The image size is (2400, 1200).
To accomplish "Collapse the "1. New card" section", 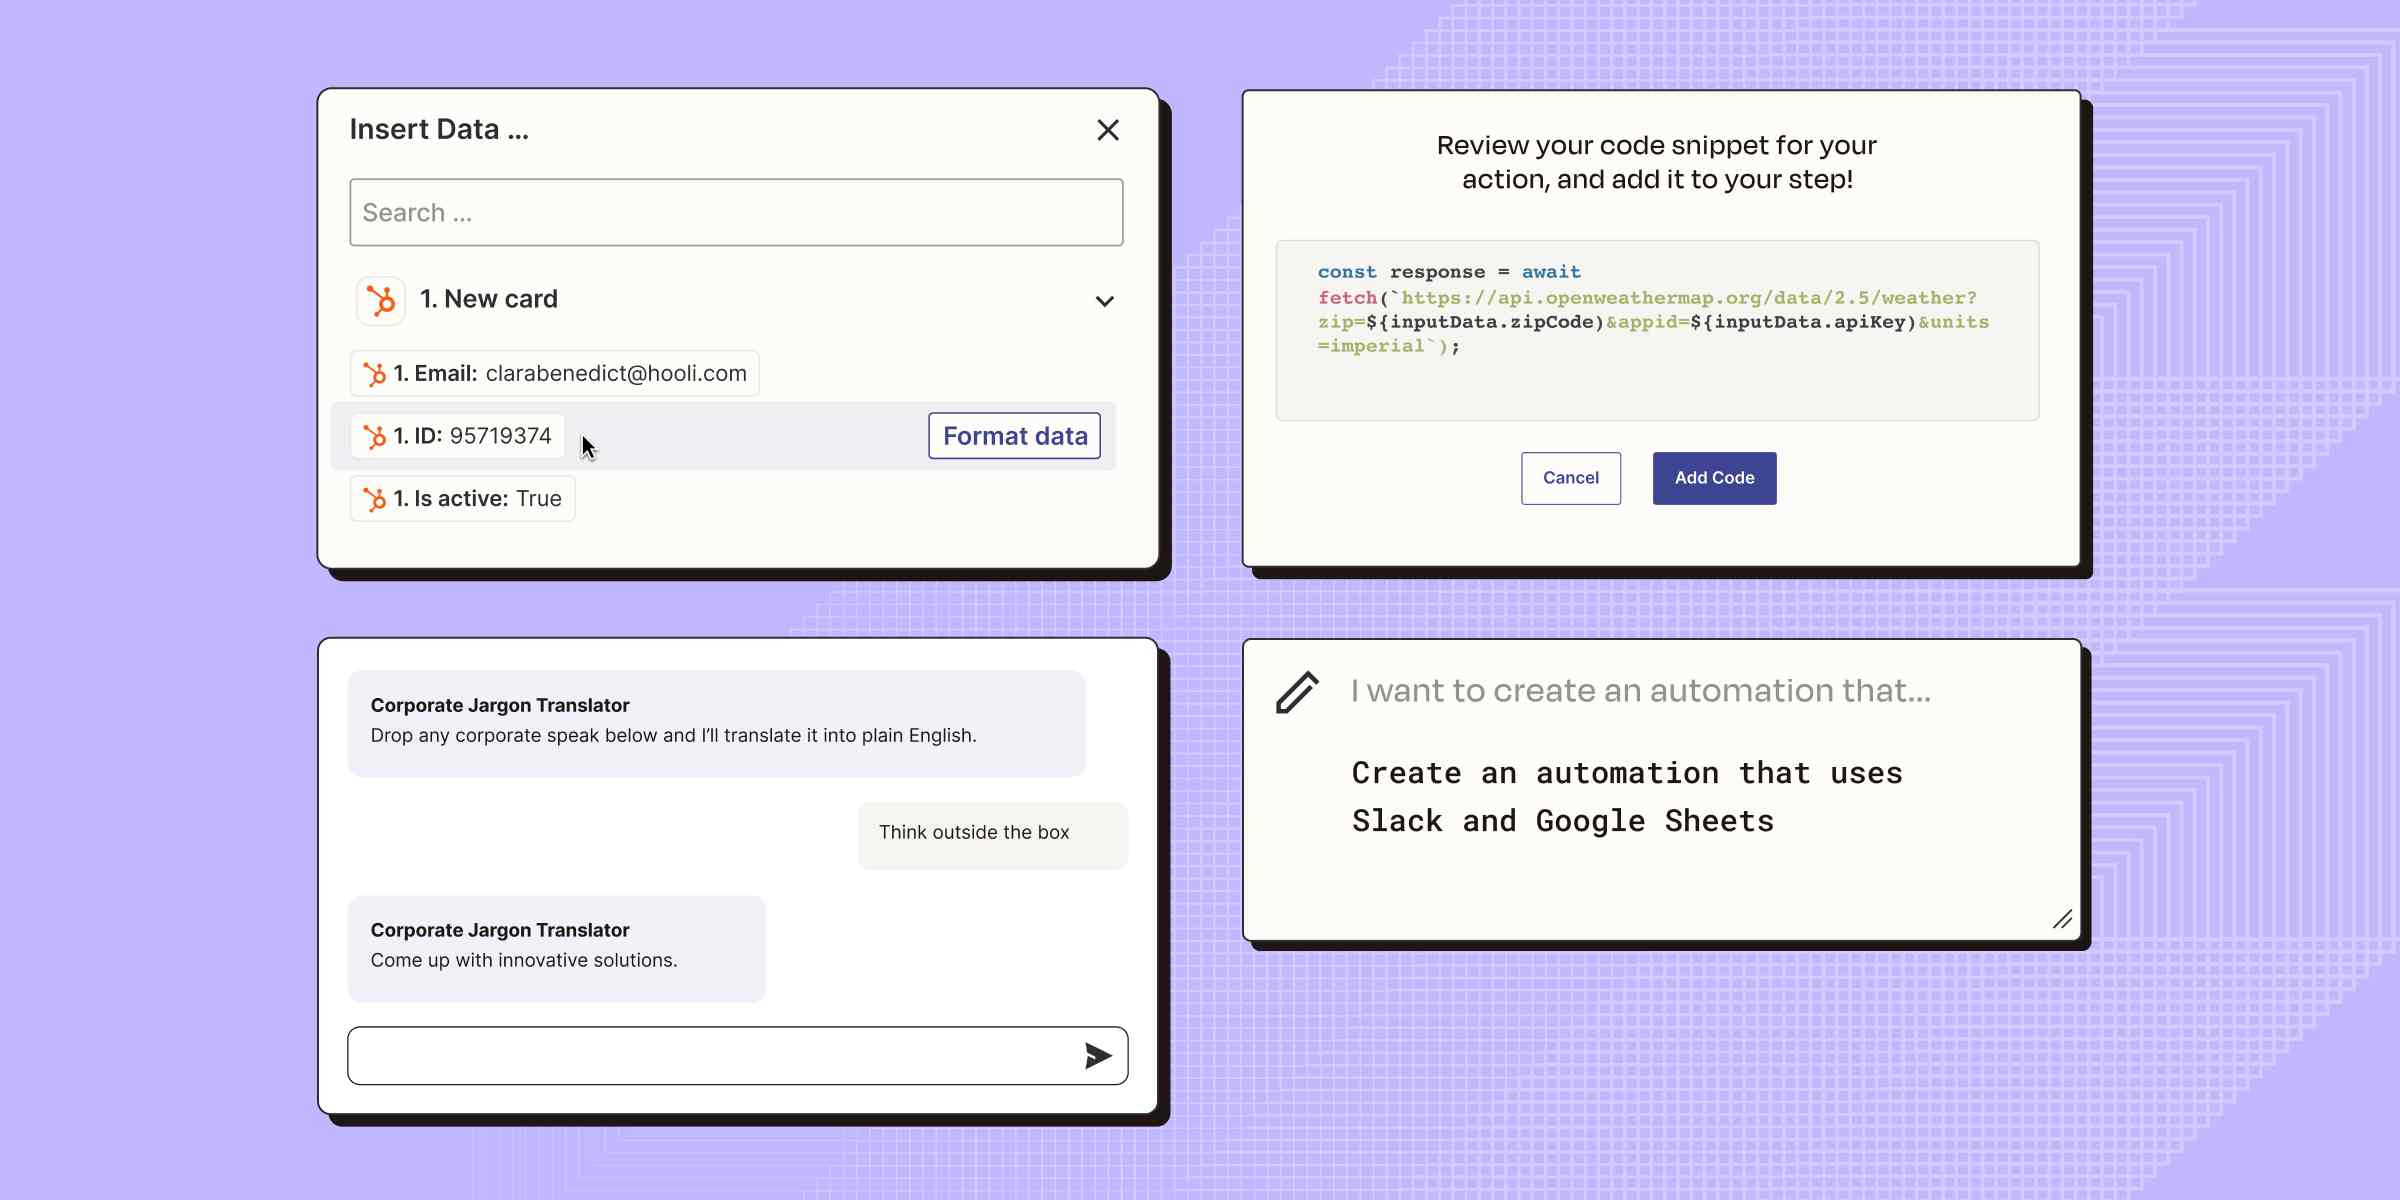I will tap(1104, 301).
